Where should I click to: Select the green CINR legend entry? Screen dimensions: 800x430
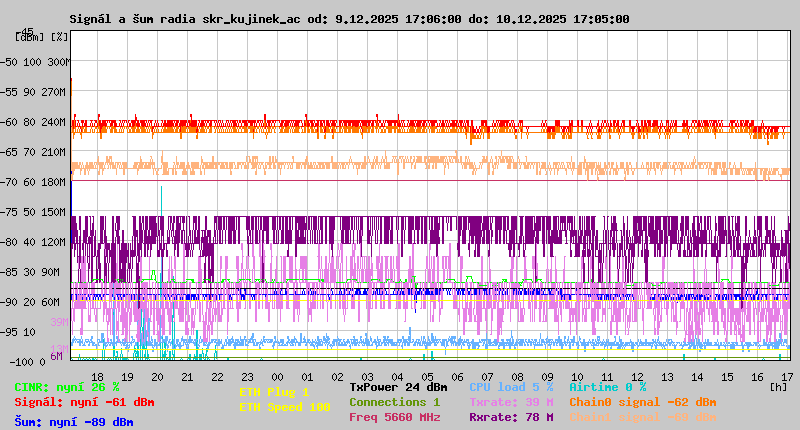click(67, 386)
